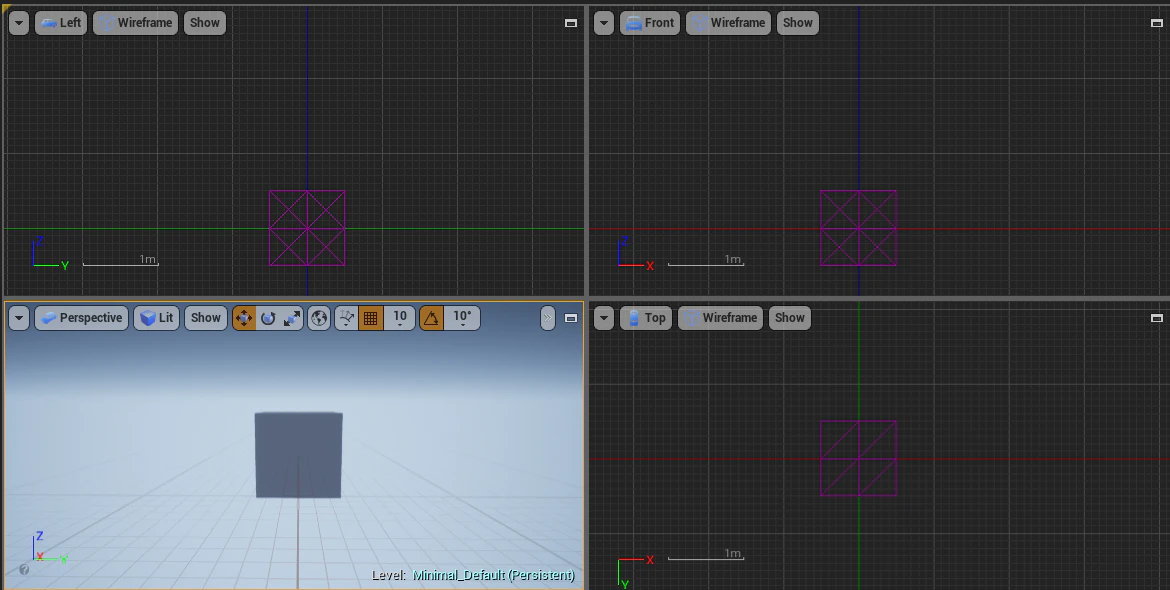Open Show menu in Front viewport

798,23
